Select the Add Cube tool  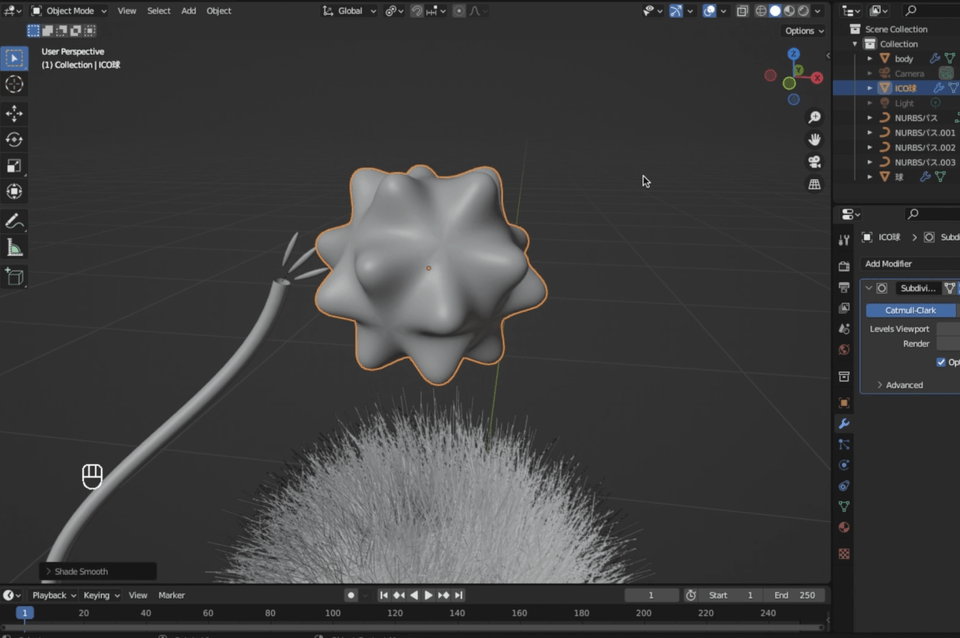point(14,275)
